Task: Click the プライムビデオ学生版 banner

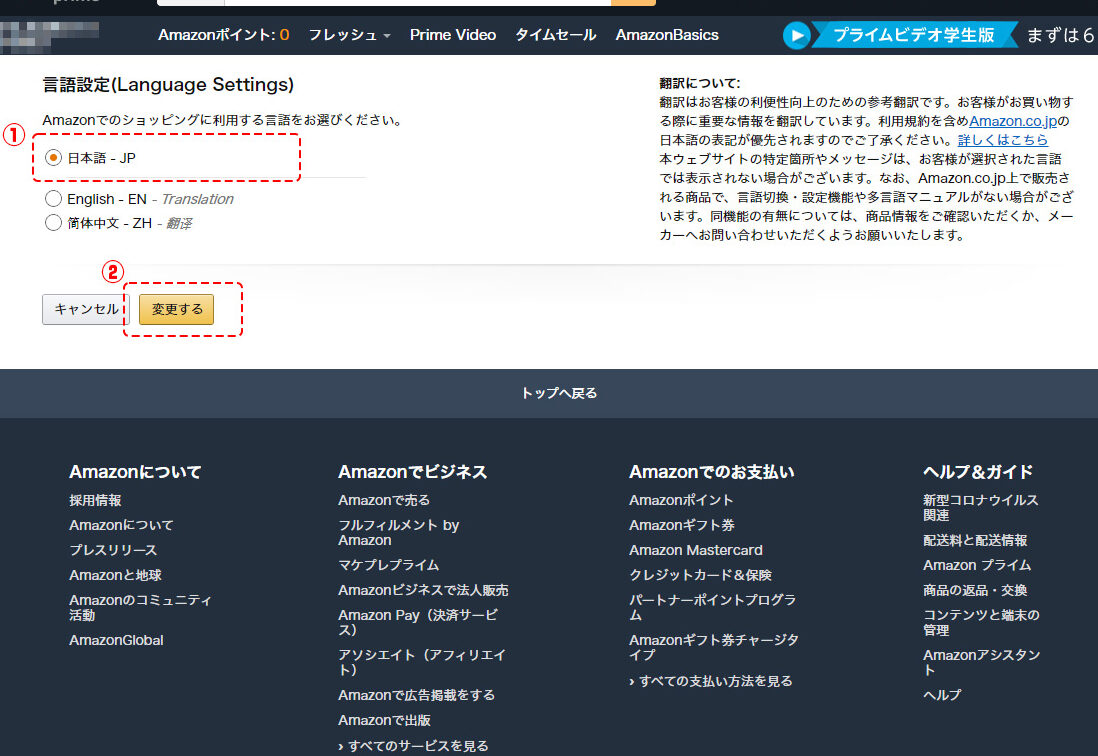Action: point(913,35)
